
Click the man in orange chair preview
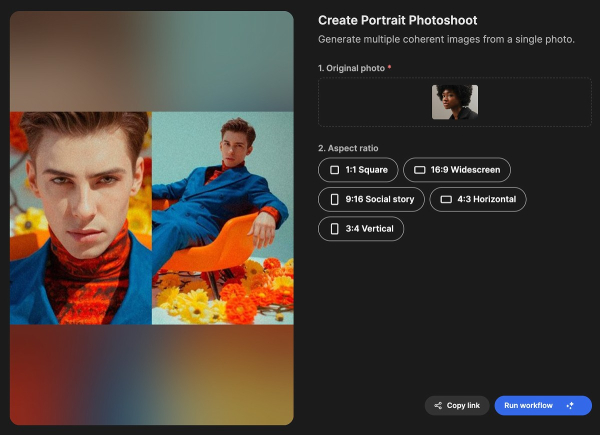coord(223,218)
